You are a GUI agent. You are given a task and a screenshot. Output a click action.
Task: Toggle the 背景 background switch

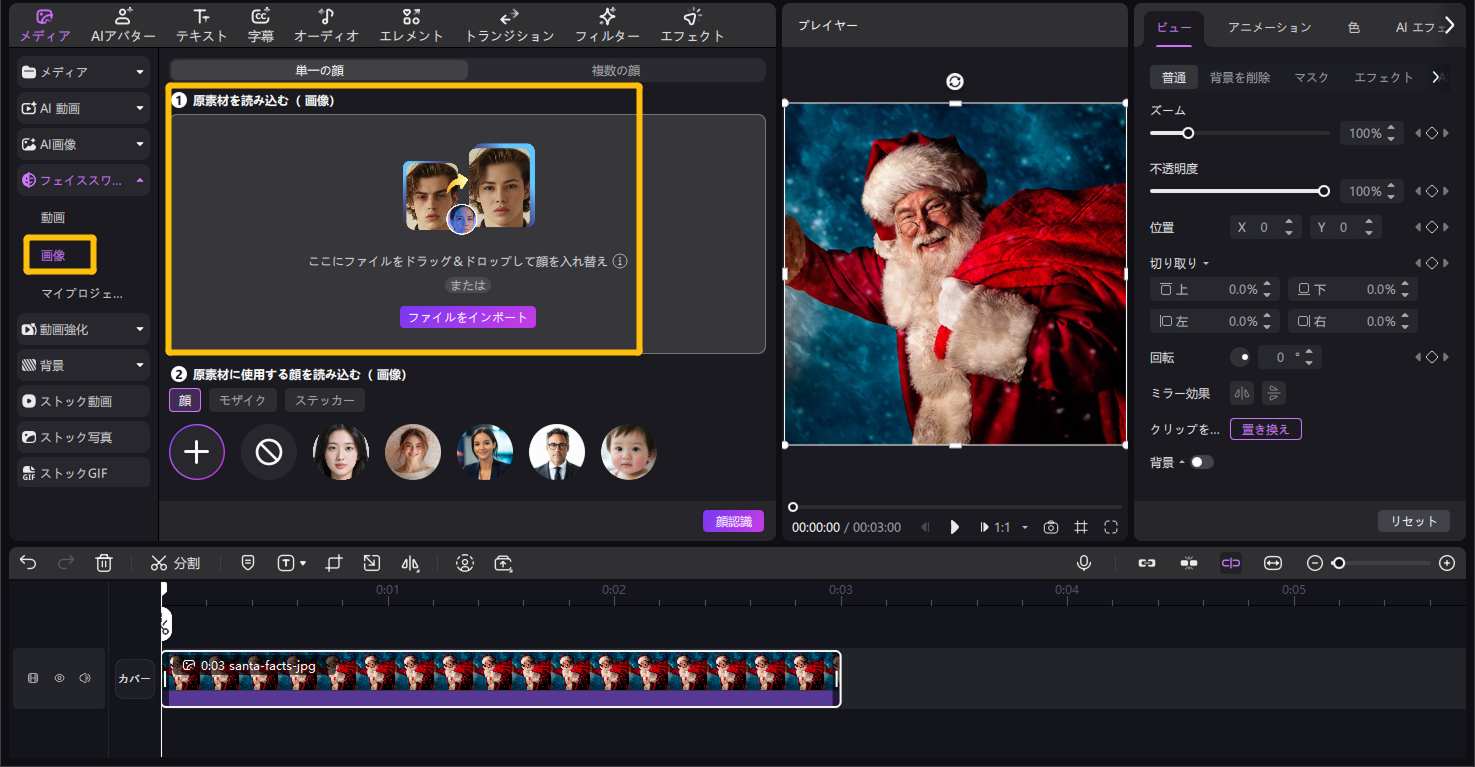[x=1201, y=462]
